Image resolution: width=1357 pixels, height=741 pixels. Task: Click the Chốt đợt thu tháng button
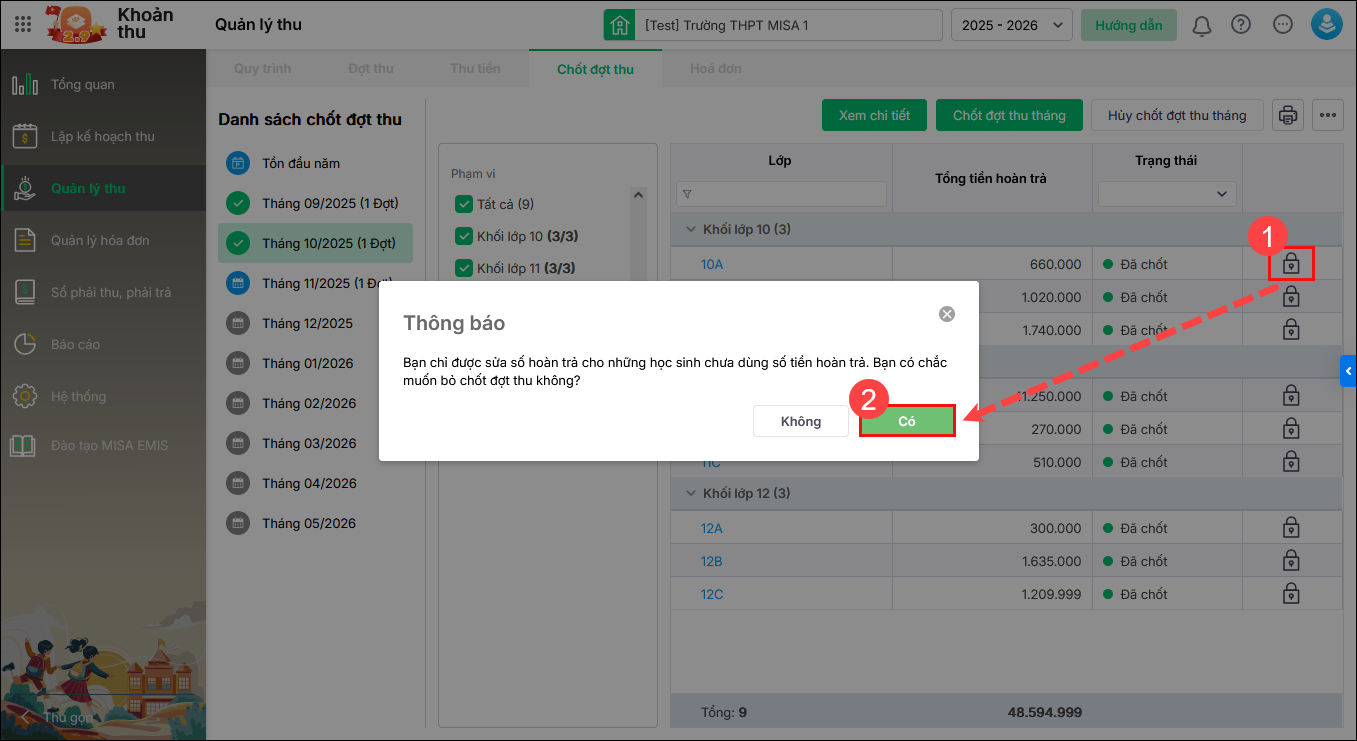point(1009,115)
